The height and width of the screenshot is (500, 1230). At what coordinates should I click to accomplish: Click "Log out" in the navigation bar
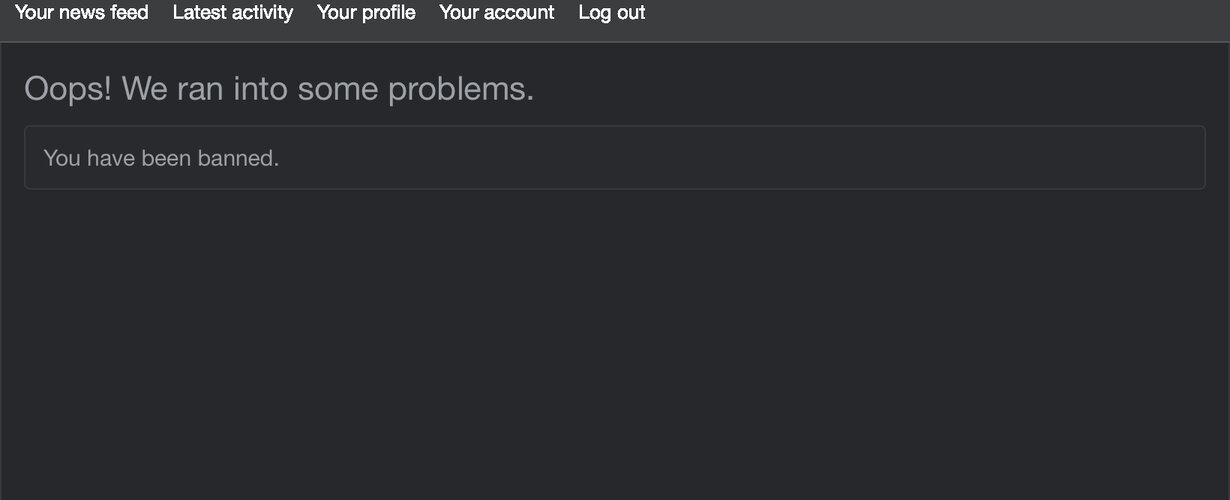(612, 13)
